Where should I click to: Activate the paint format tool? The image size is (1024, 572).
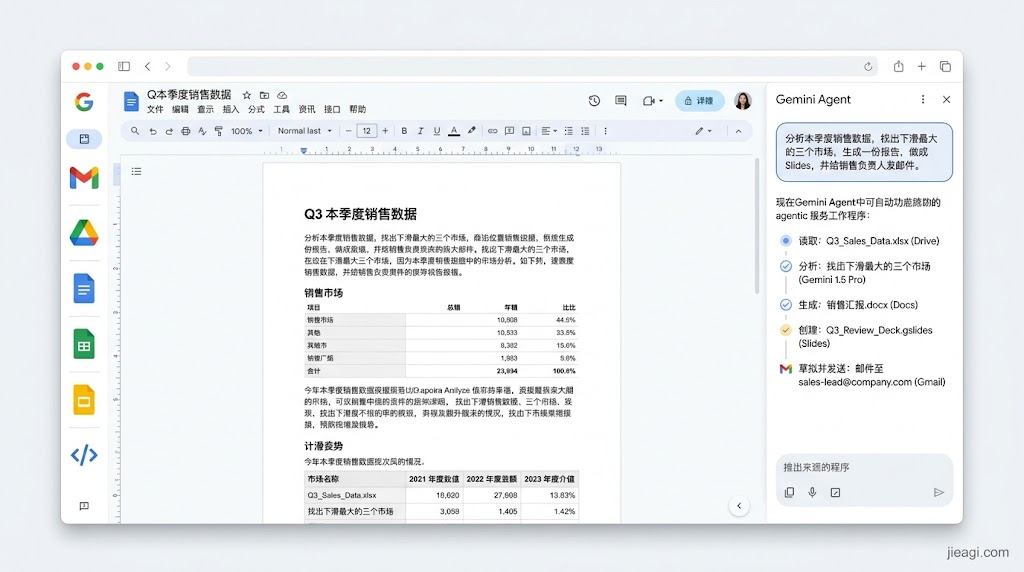(x=219, y=131)
